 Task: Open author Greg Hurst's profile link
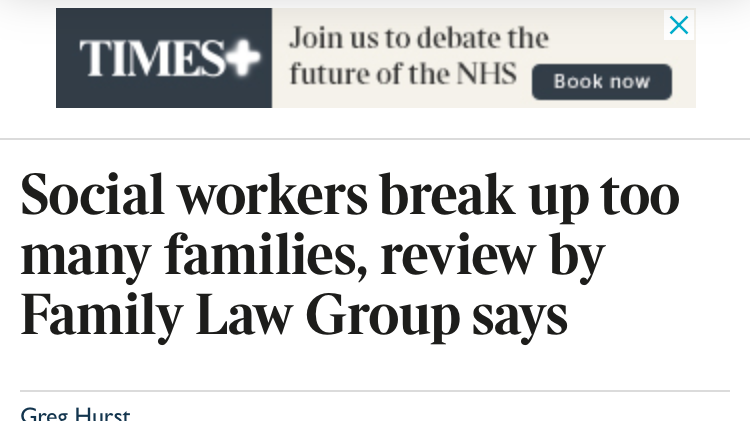coord(75,414)
